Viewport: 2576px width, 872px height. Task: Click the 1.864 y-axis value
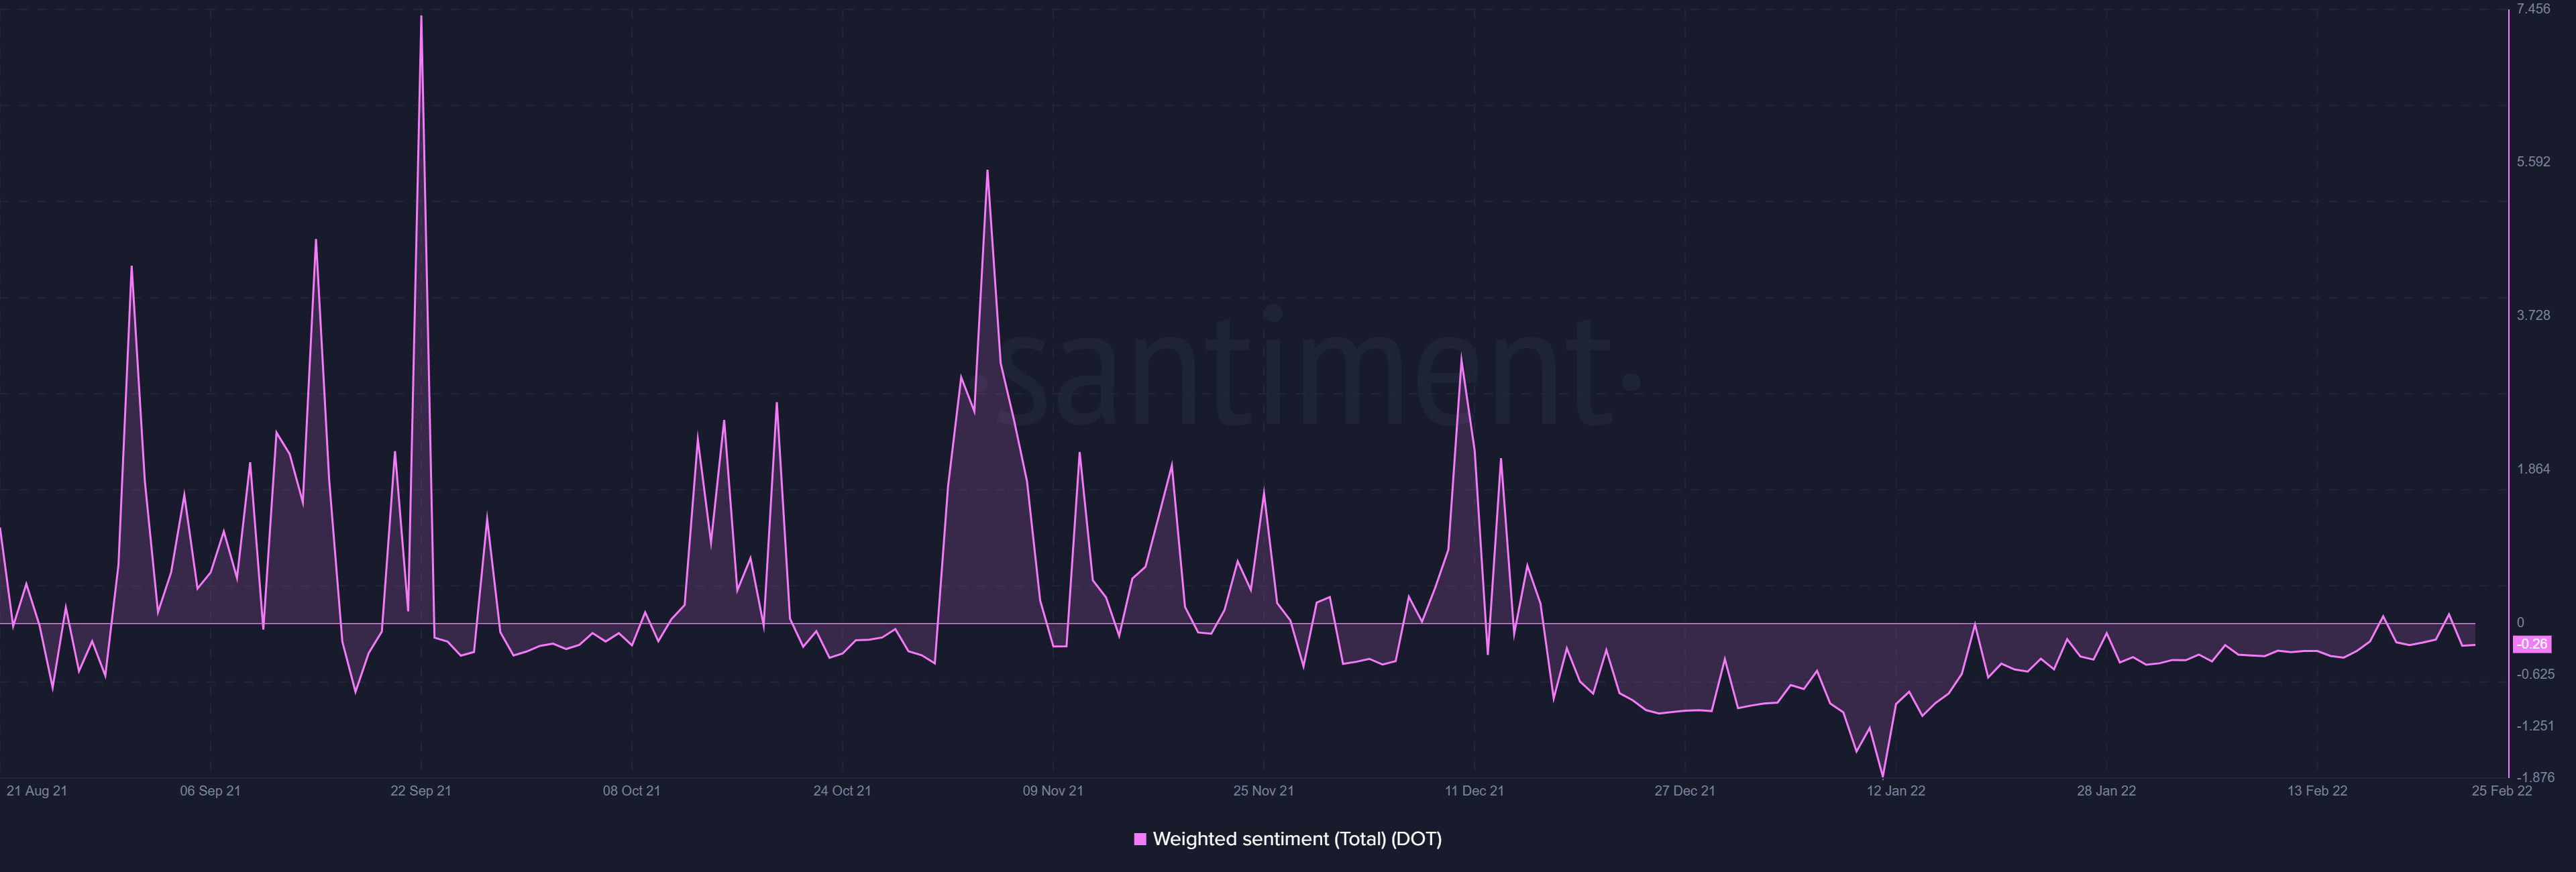[x=2533, y=469]
